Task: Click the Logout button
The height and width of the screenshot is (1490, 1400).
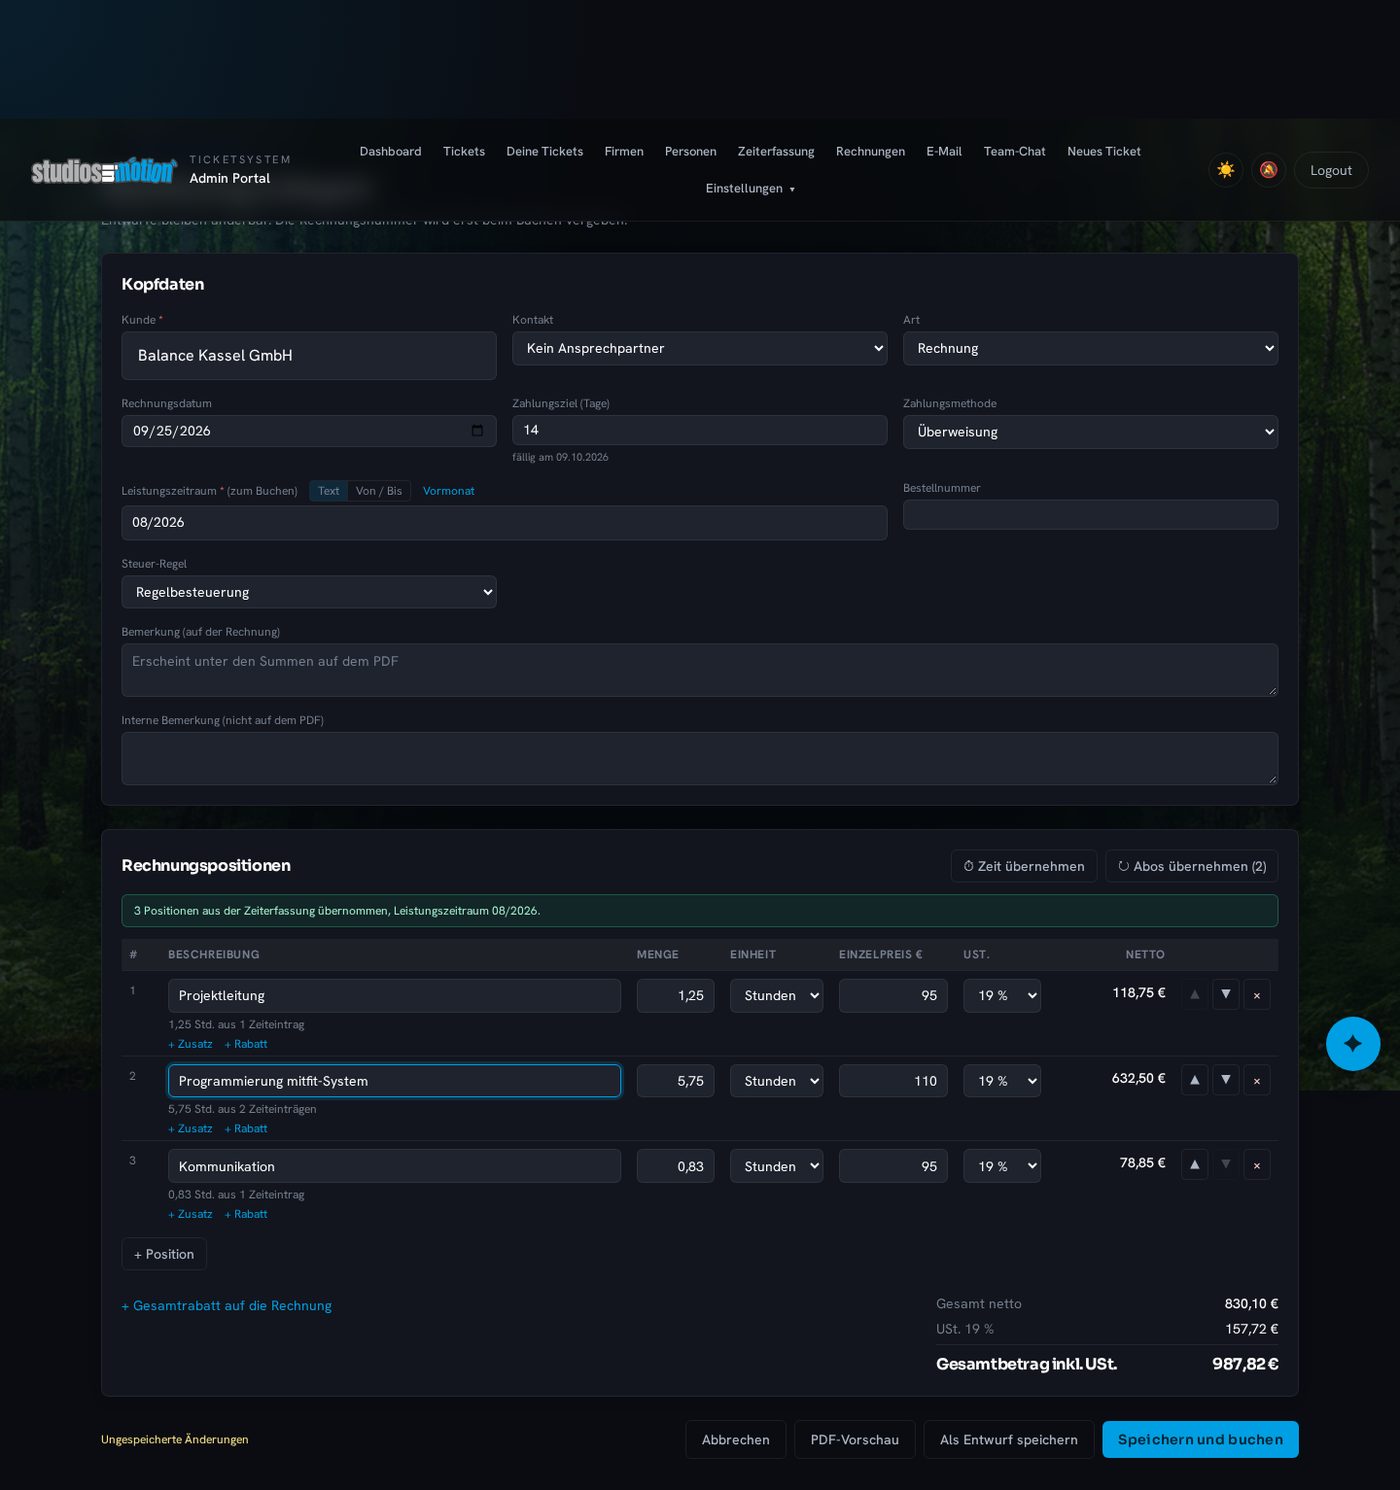Action: tap(1331, 170)
